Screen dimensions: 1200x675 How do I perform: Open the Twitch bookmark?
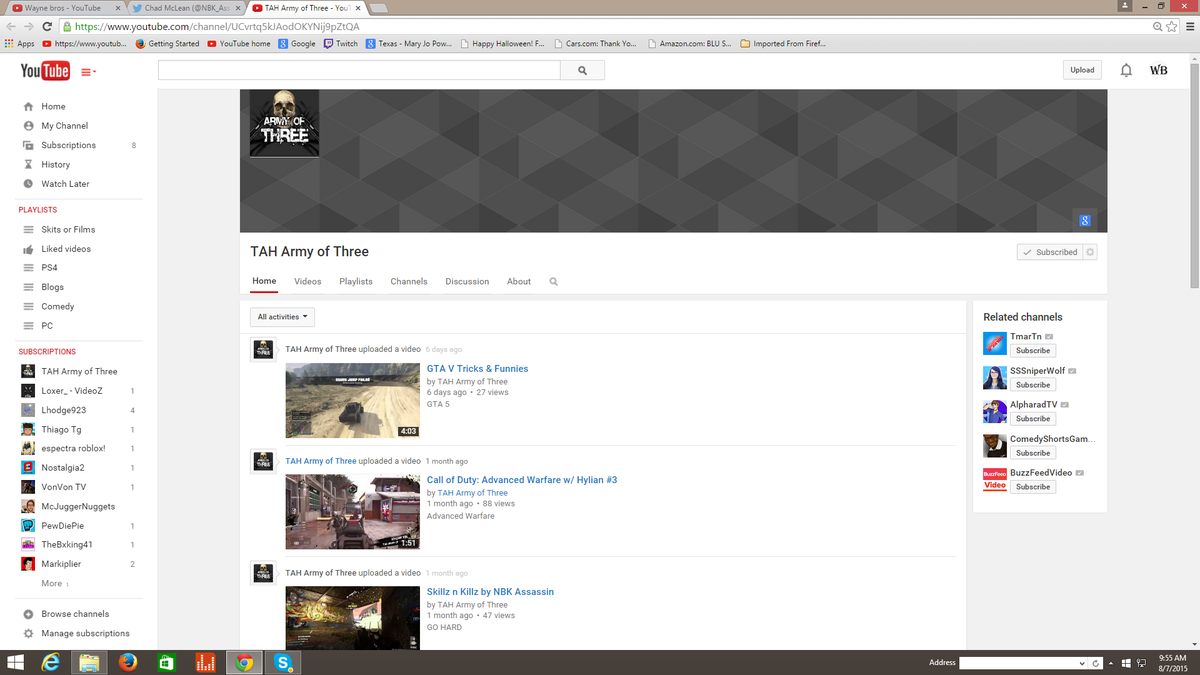click(x=341, y=44)
